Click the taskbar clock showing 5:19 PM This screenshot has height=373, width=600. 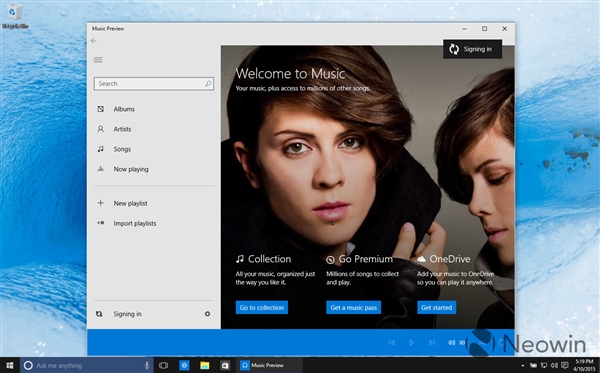(x=585, y=365)
